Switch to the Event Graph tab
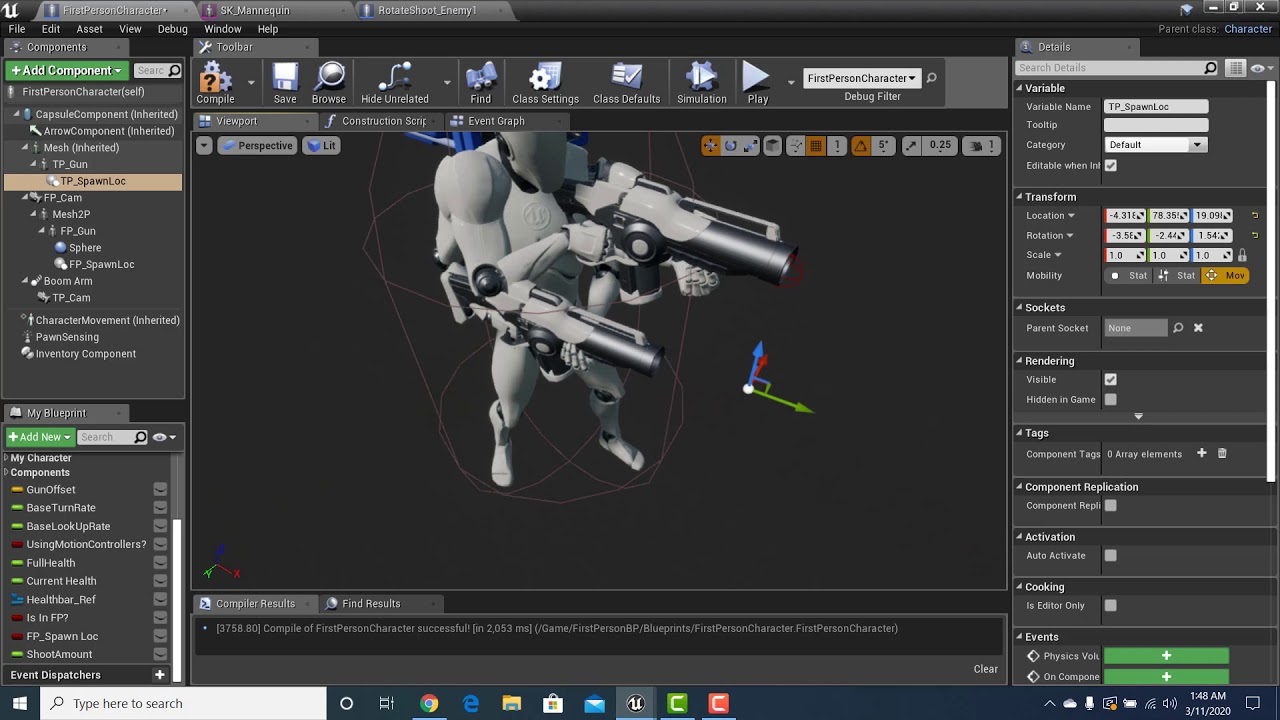1280x720 pixels. (496, 121)
